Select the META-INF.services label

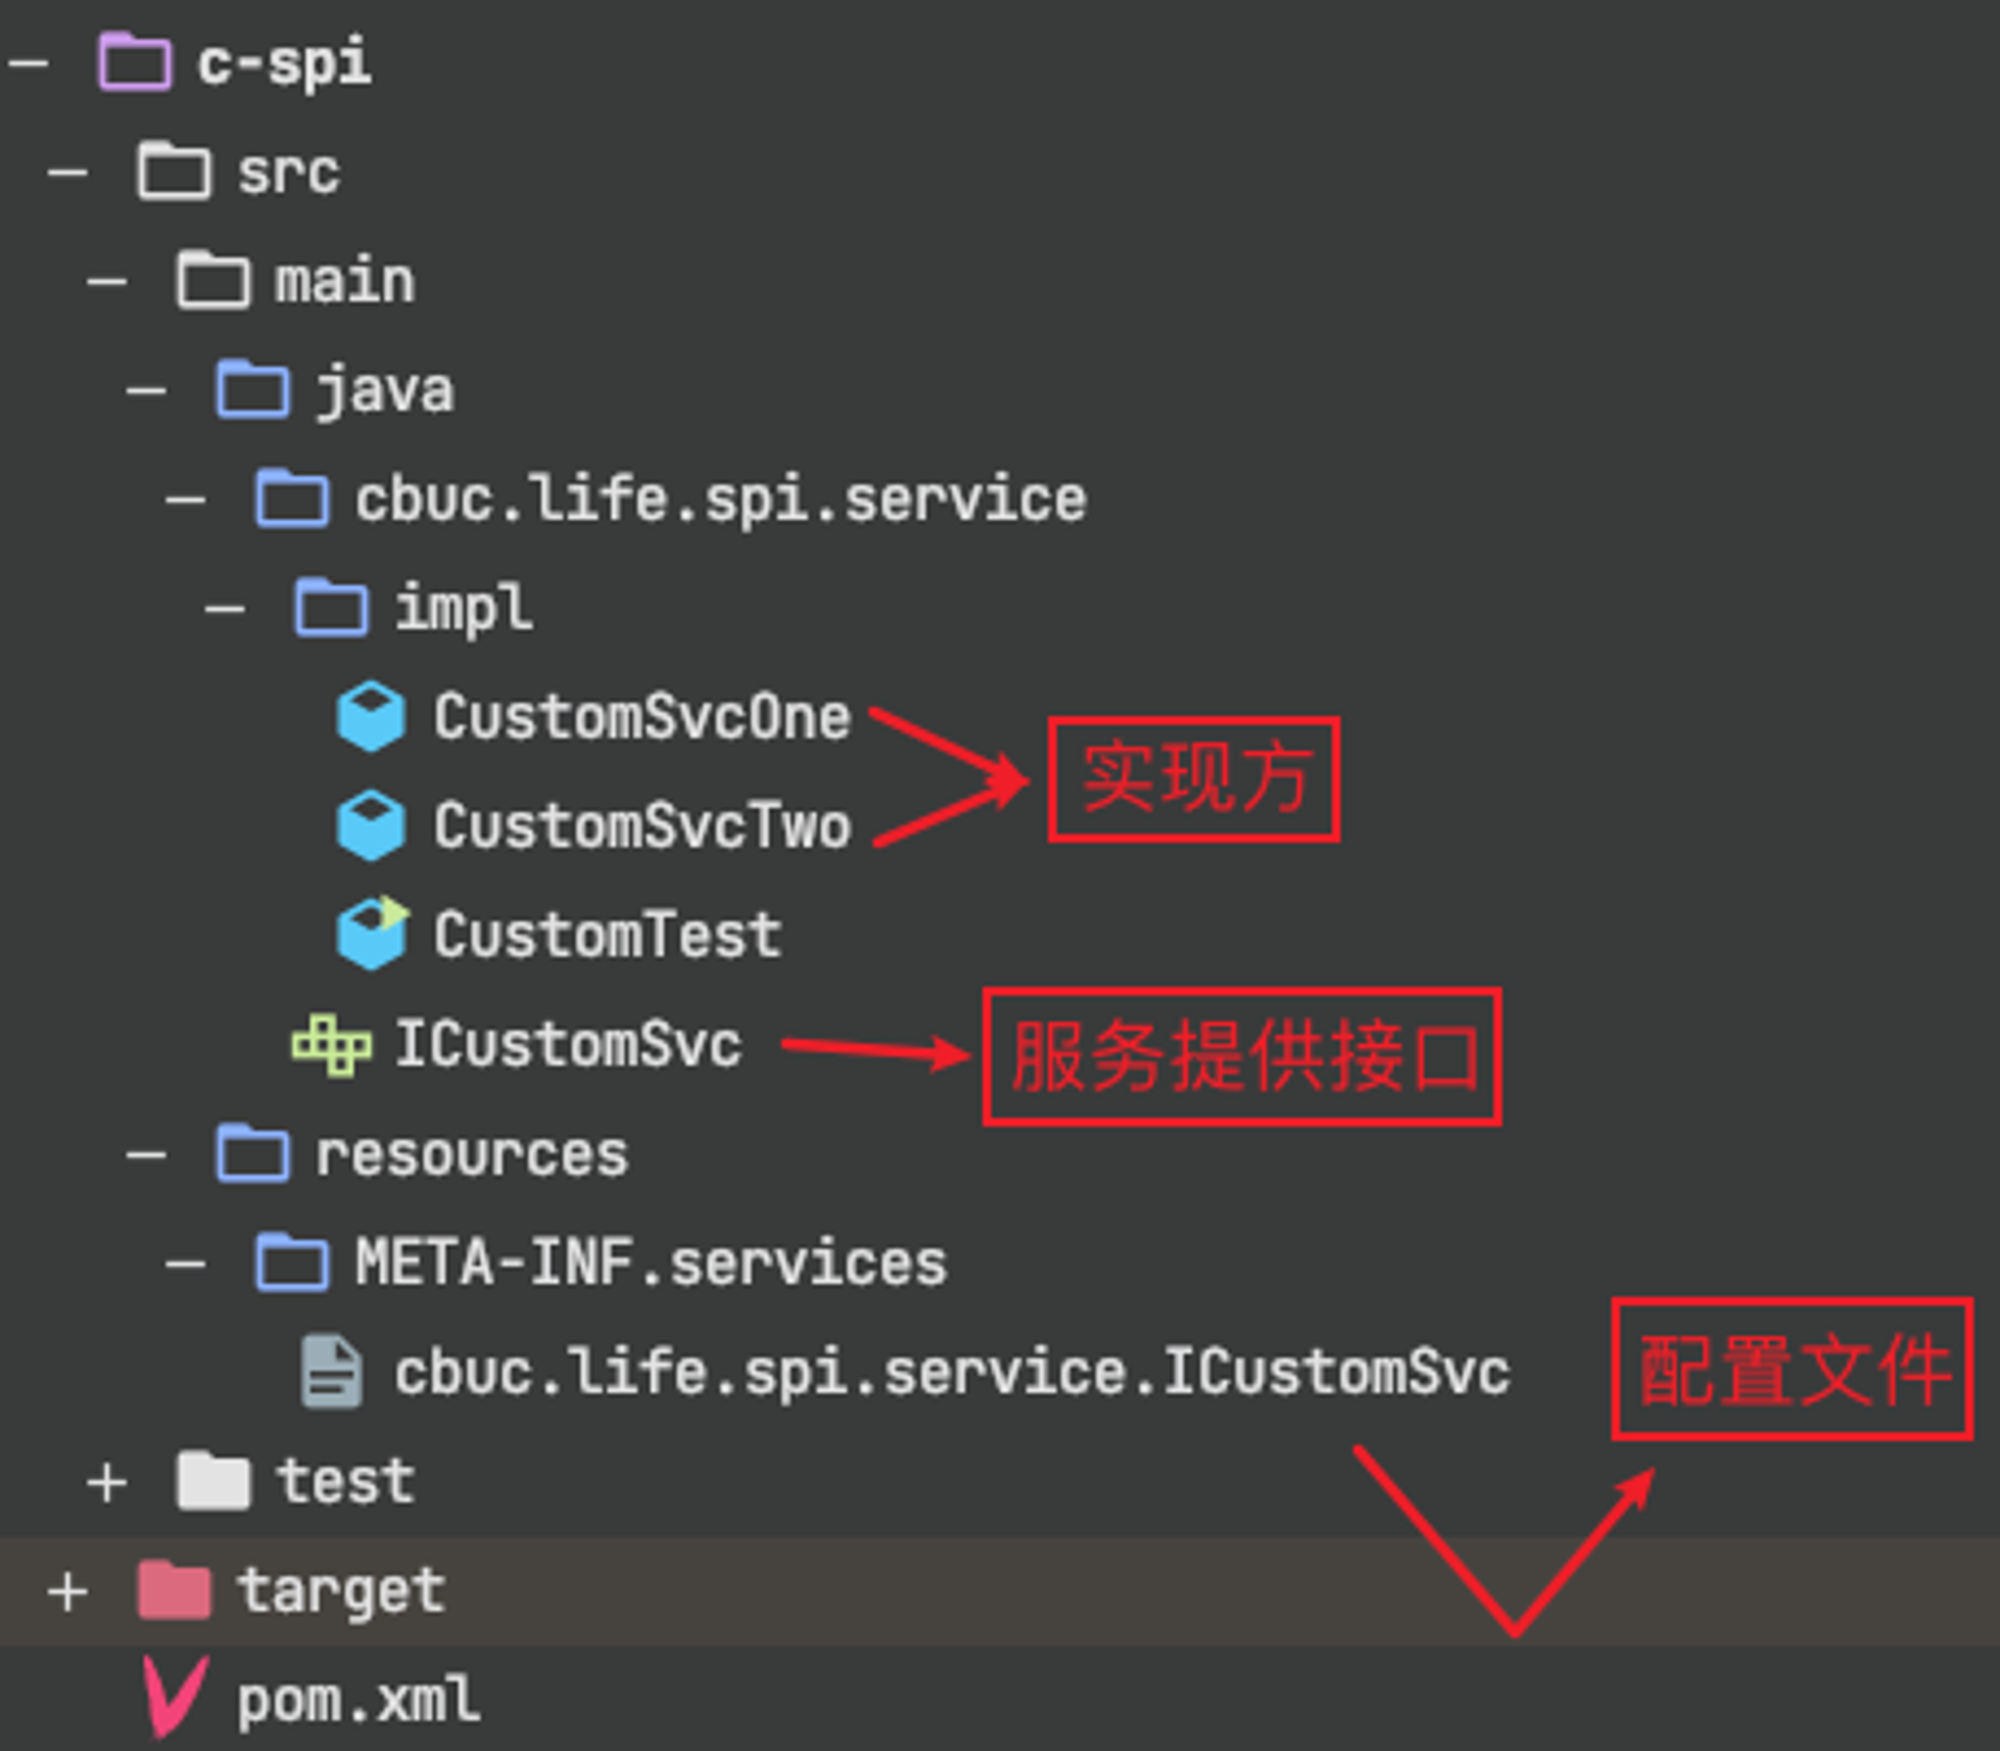tap(651, 1262)
